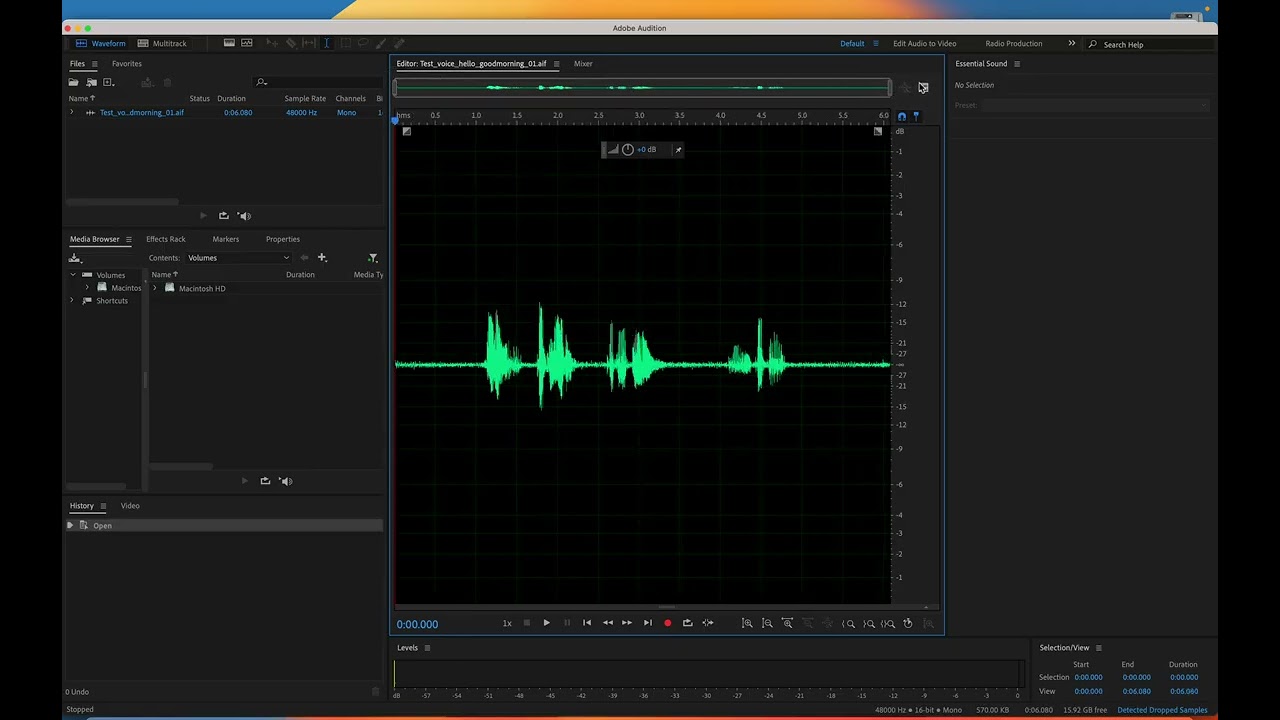Image resolution: width=1280 pixels, height=720 pixels.
Task: Toggle snapping magnet icon on timeline
Action: pyautogui.click(x=902, y=117)
